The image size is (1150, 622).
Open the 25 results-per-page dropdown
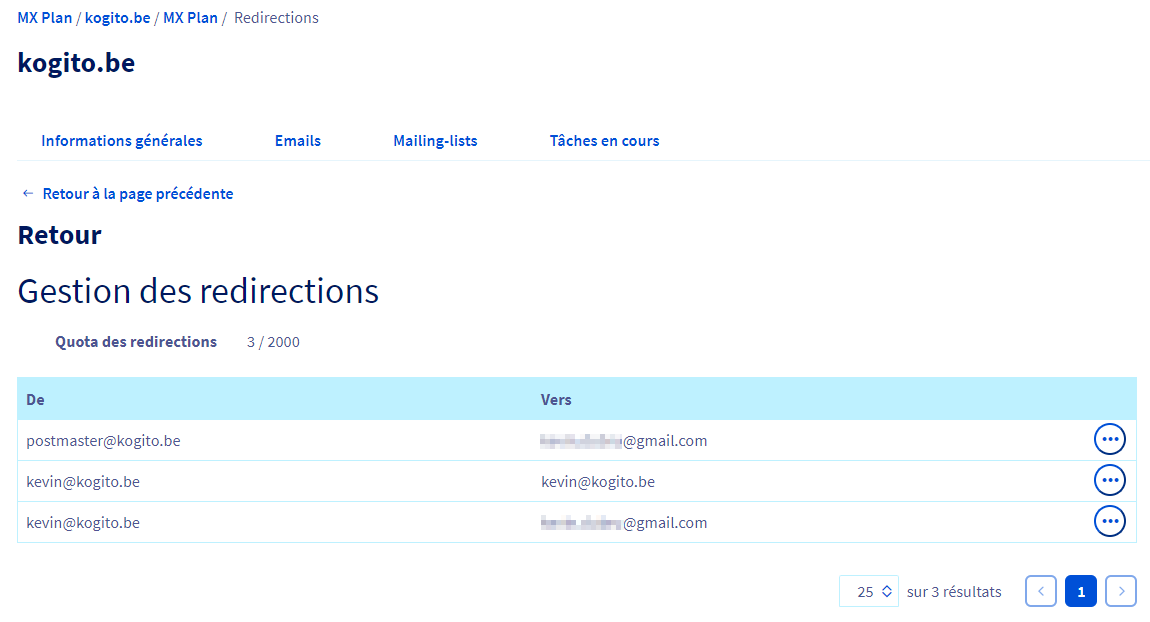[x=869, y=591]
